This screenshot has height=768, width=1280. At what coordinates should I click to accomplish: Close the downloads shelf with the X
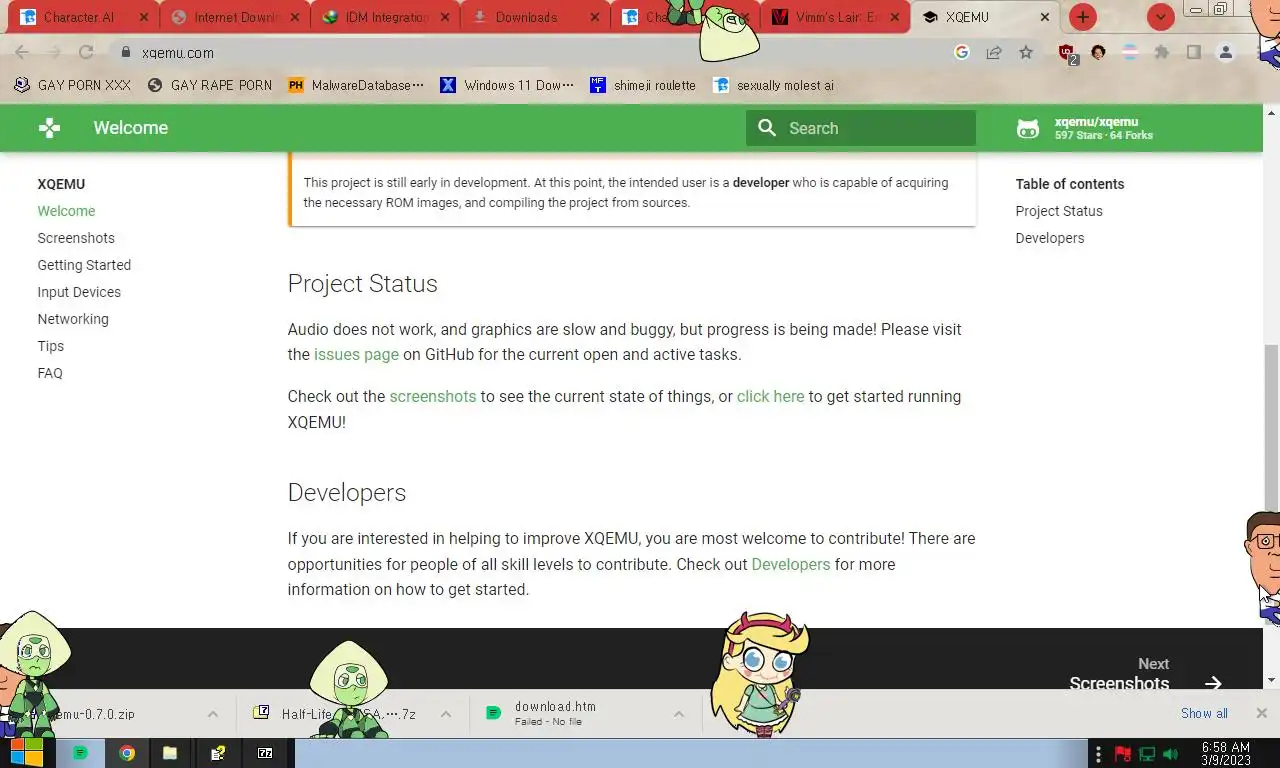(x=1261, y=713)
